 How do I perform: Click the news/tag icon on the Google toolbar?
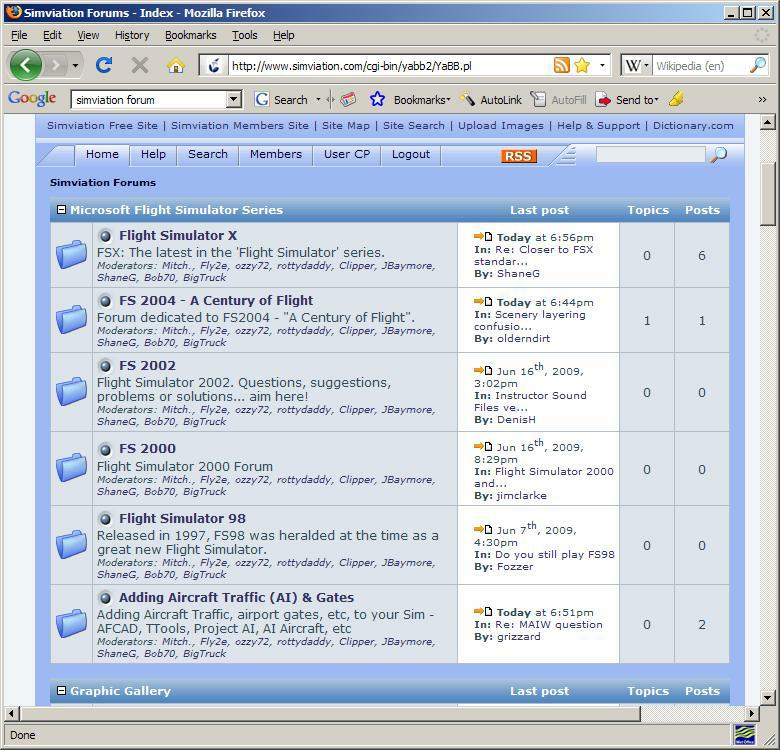click(348, 99)
